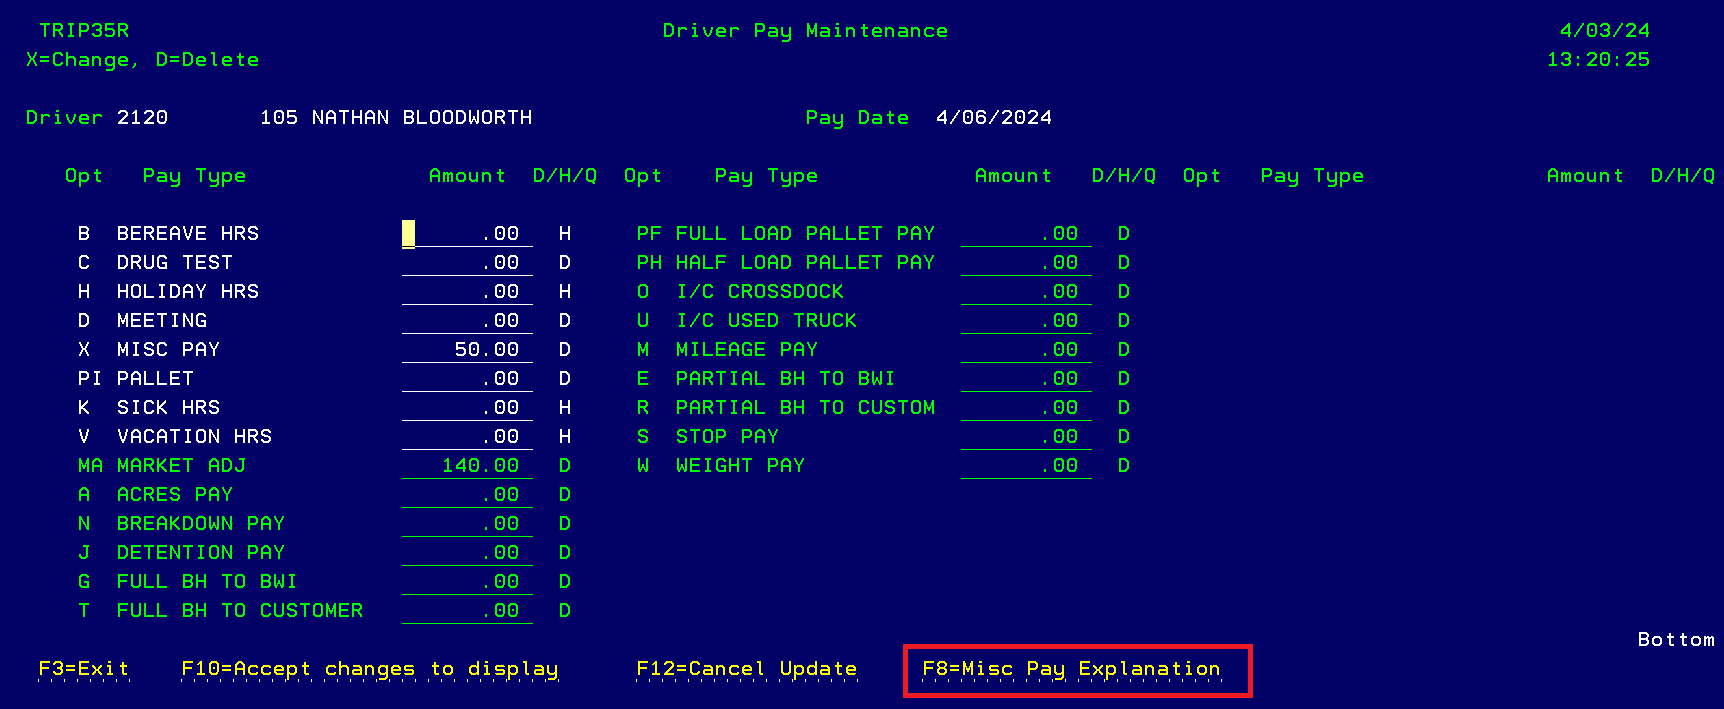Click the FULL LOAD PALLET PAY amount
Screen dimensions: 1724x709
click(1026, 234)
